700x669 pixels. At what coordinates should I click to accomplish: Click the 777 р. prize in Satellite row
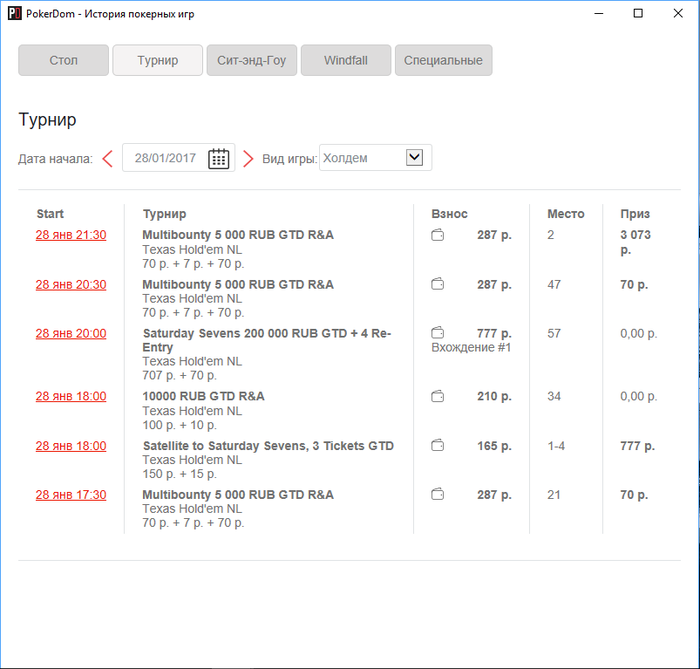[x=638, y=446]
